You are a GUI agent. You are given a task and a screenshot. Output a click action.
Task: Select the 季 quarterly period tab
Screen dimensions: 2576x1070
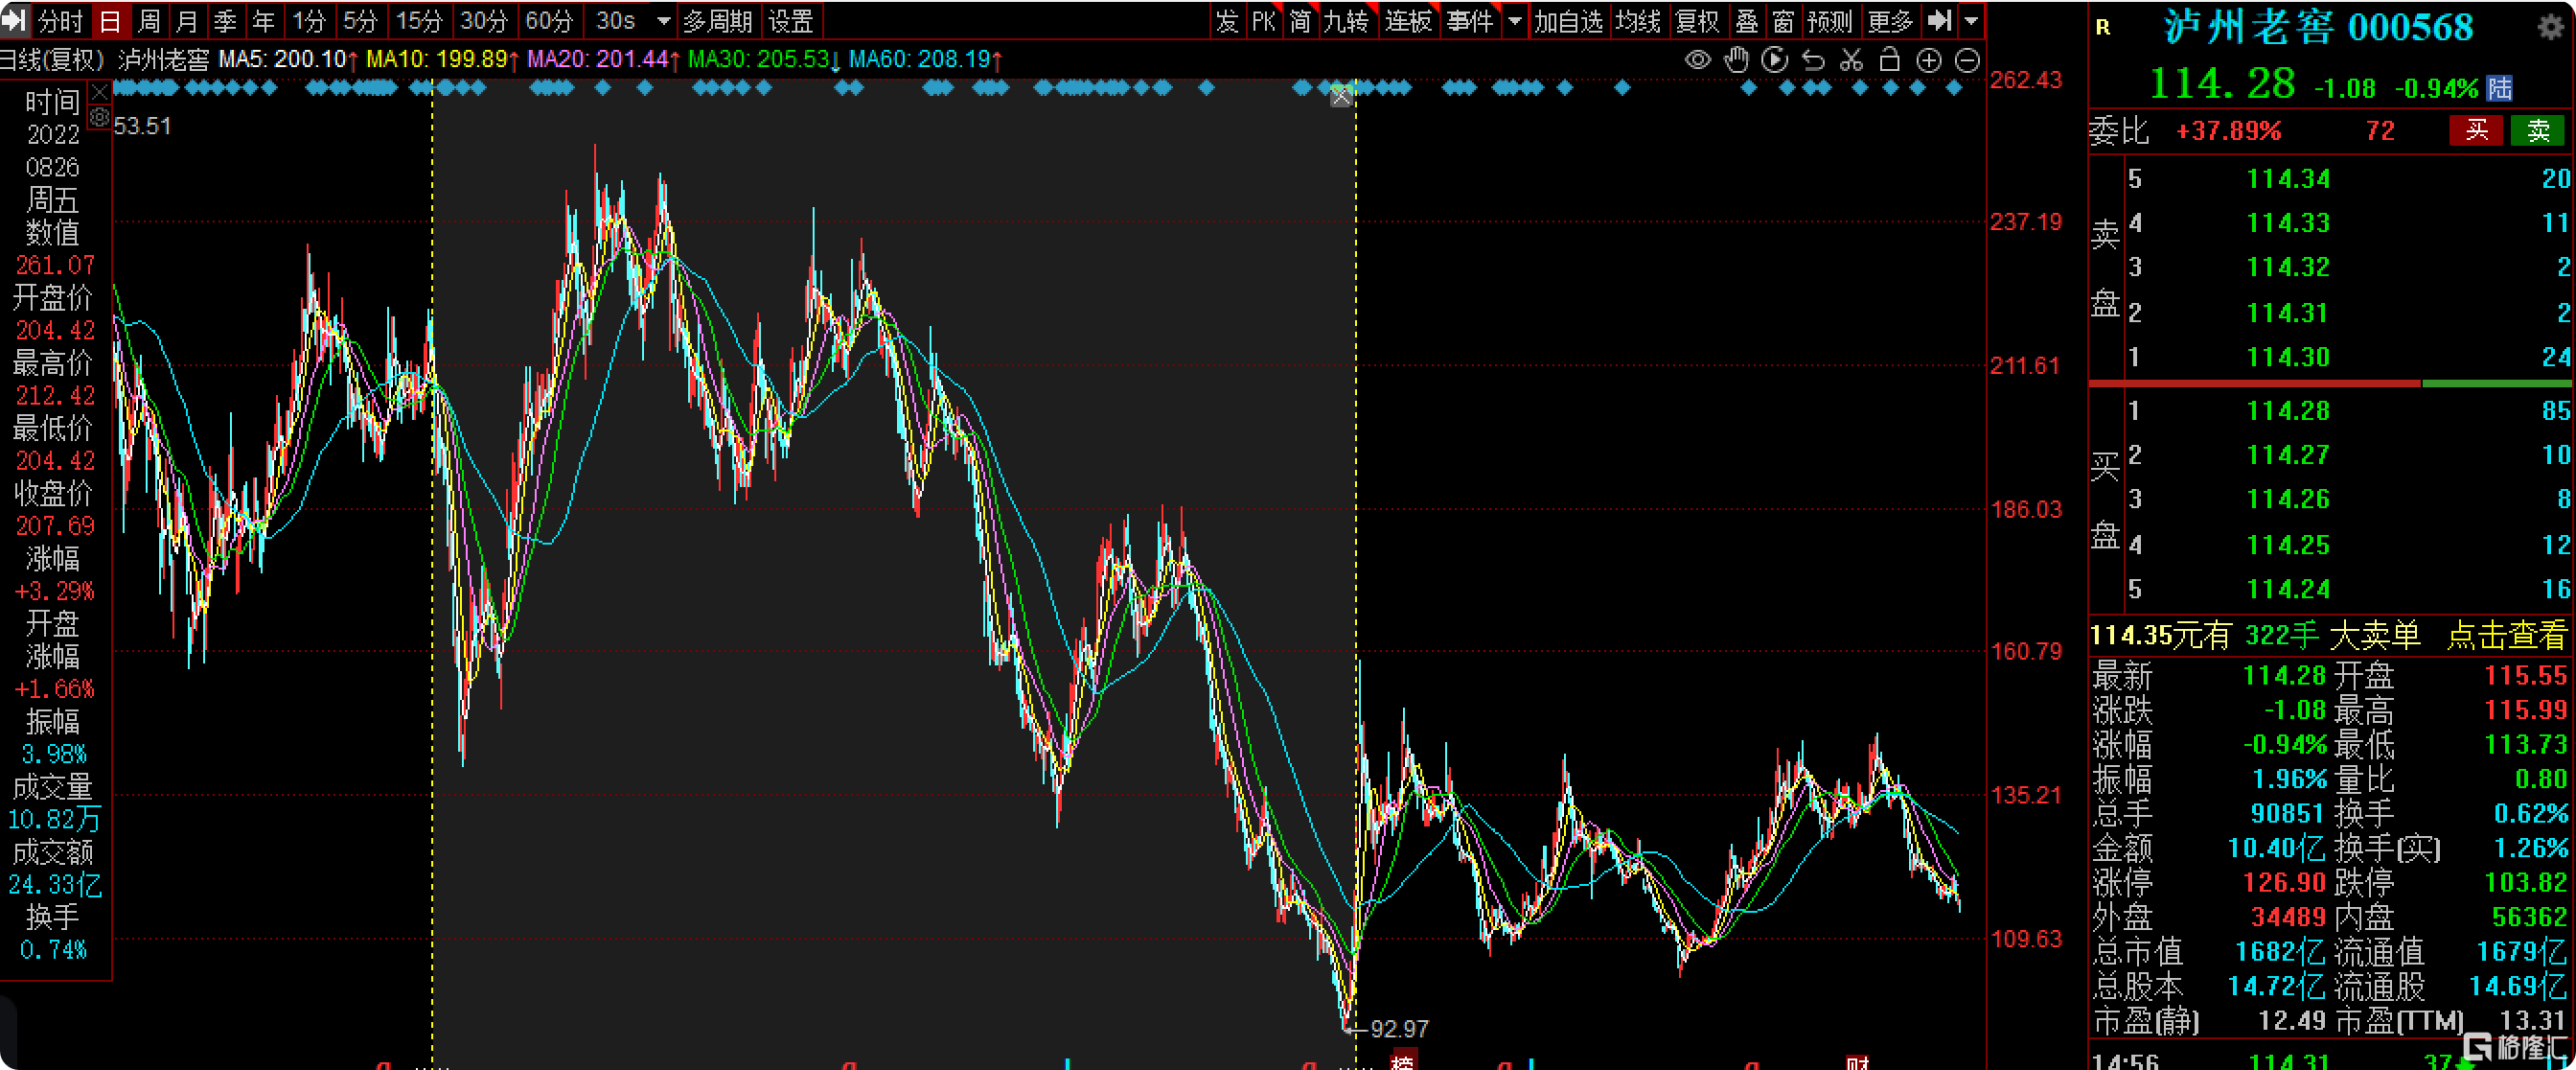pos(225,21)
